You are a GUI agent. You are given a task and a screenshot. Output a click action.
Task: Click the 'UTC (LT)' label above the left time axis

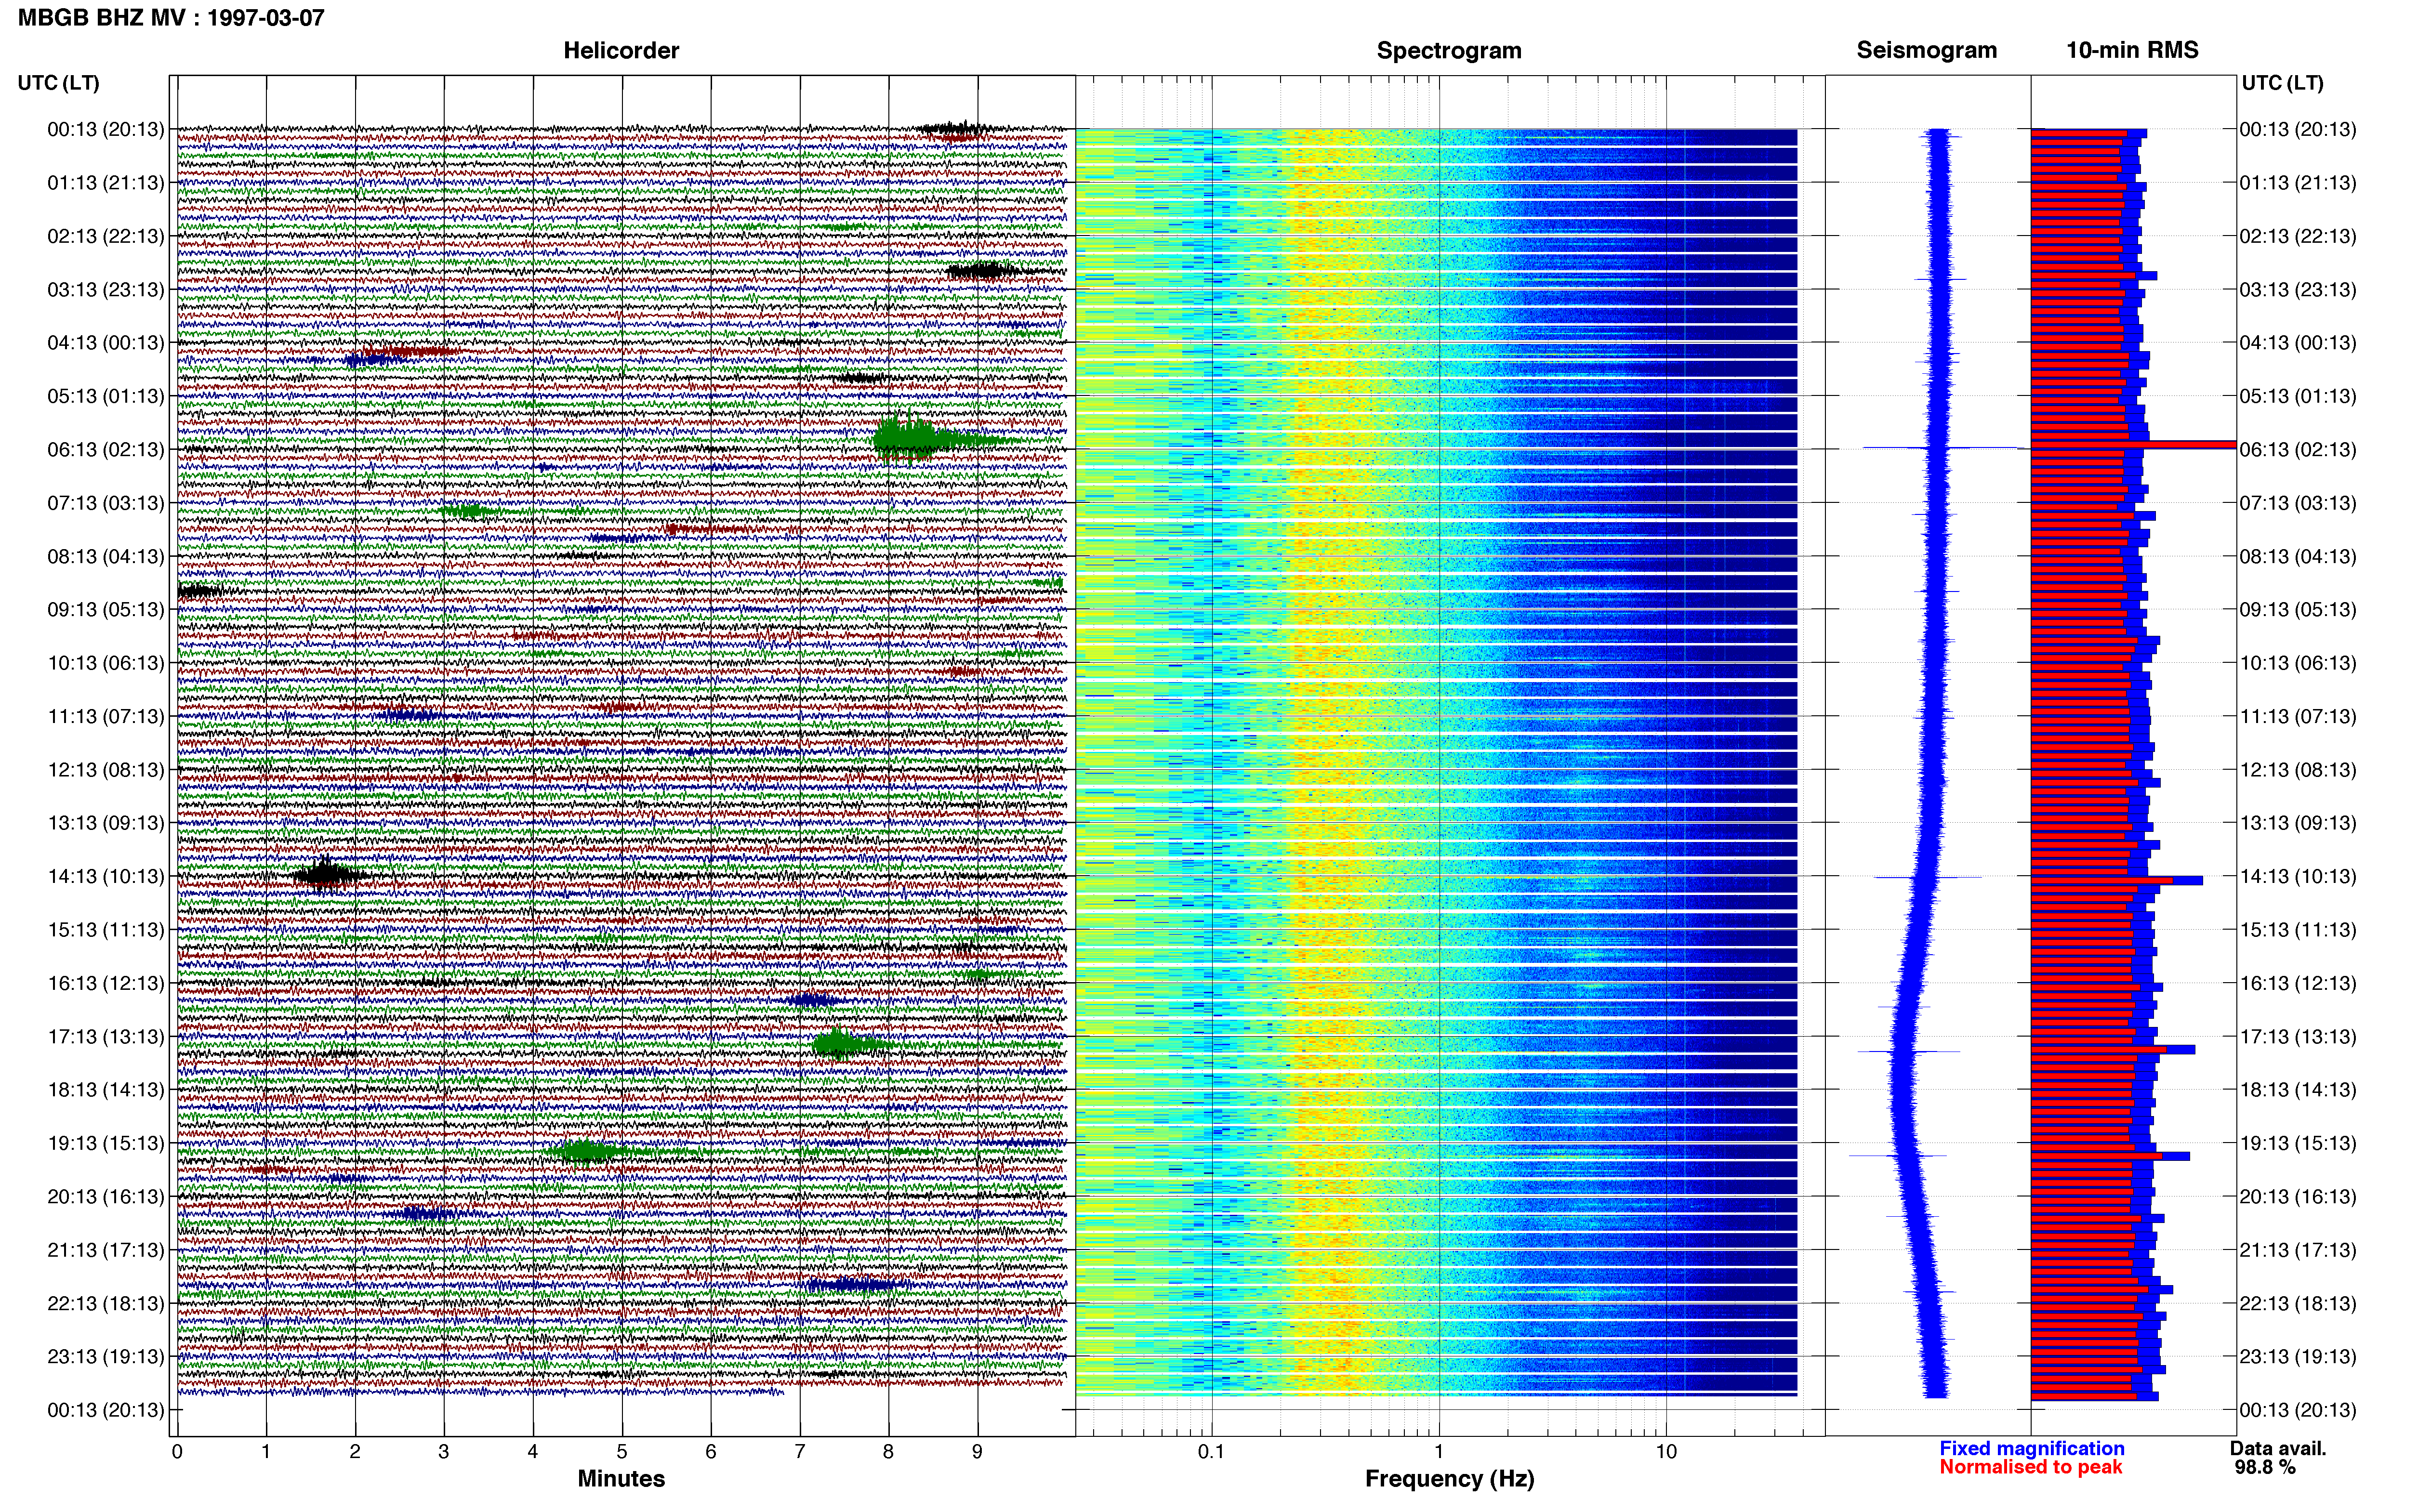click(x=58, y=83)
